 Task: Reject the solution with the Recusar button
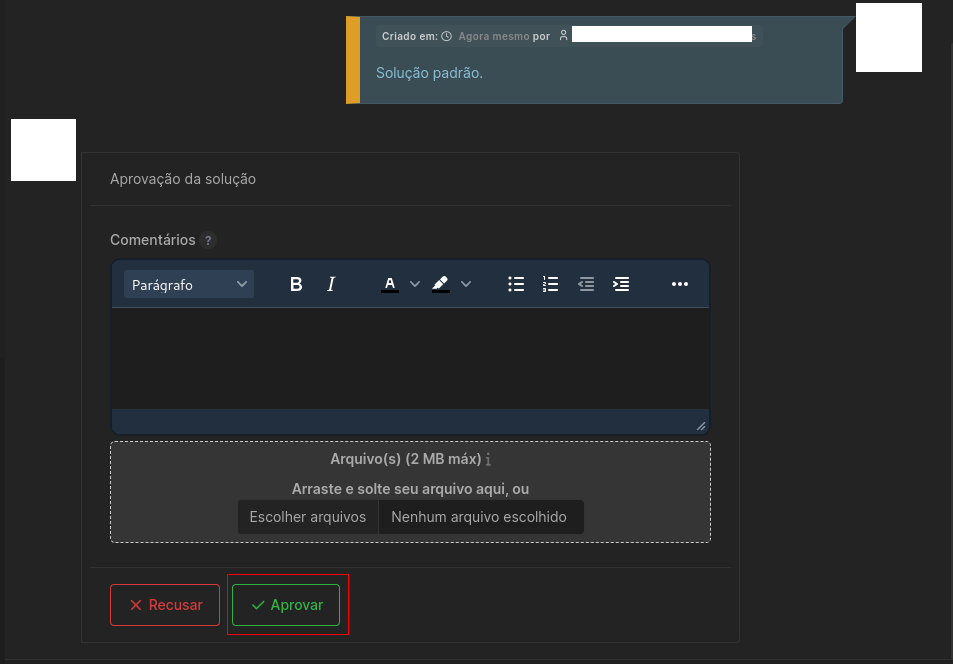[x=164, y=605]
